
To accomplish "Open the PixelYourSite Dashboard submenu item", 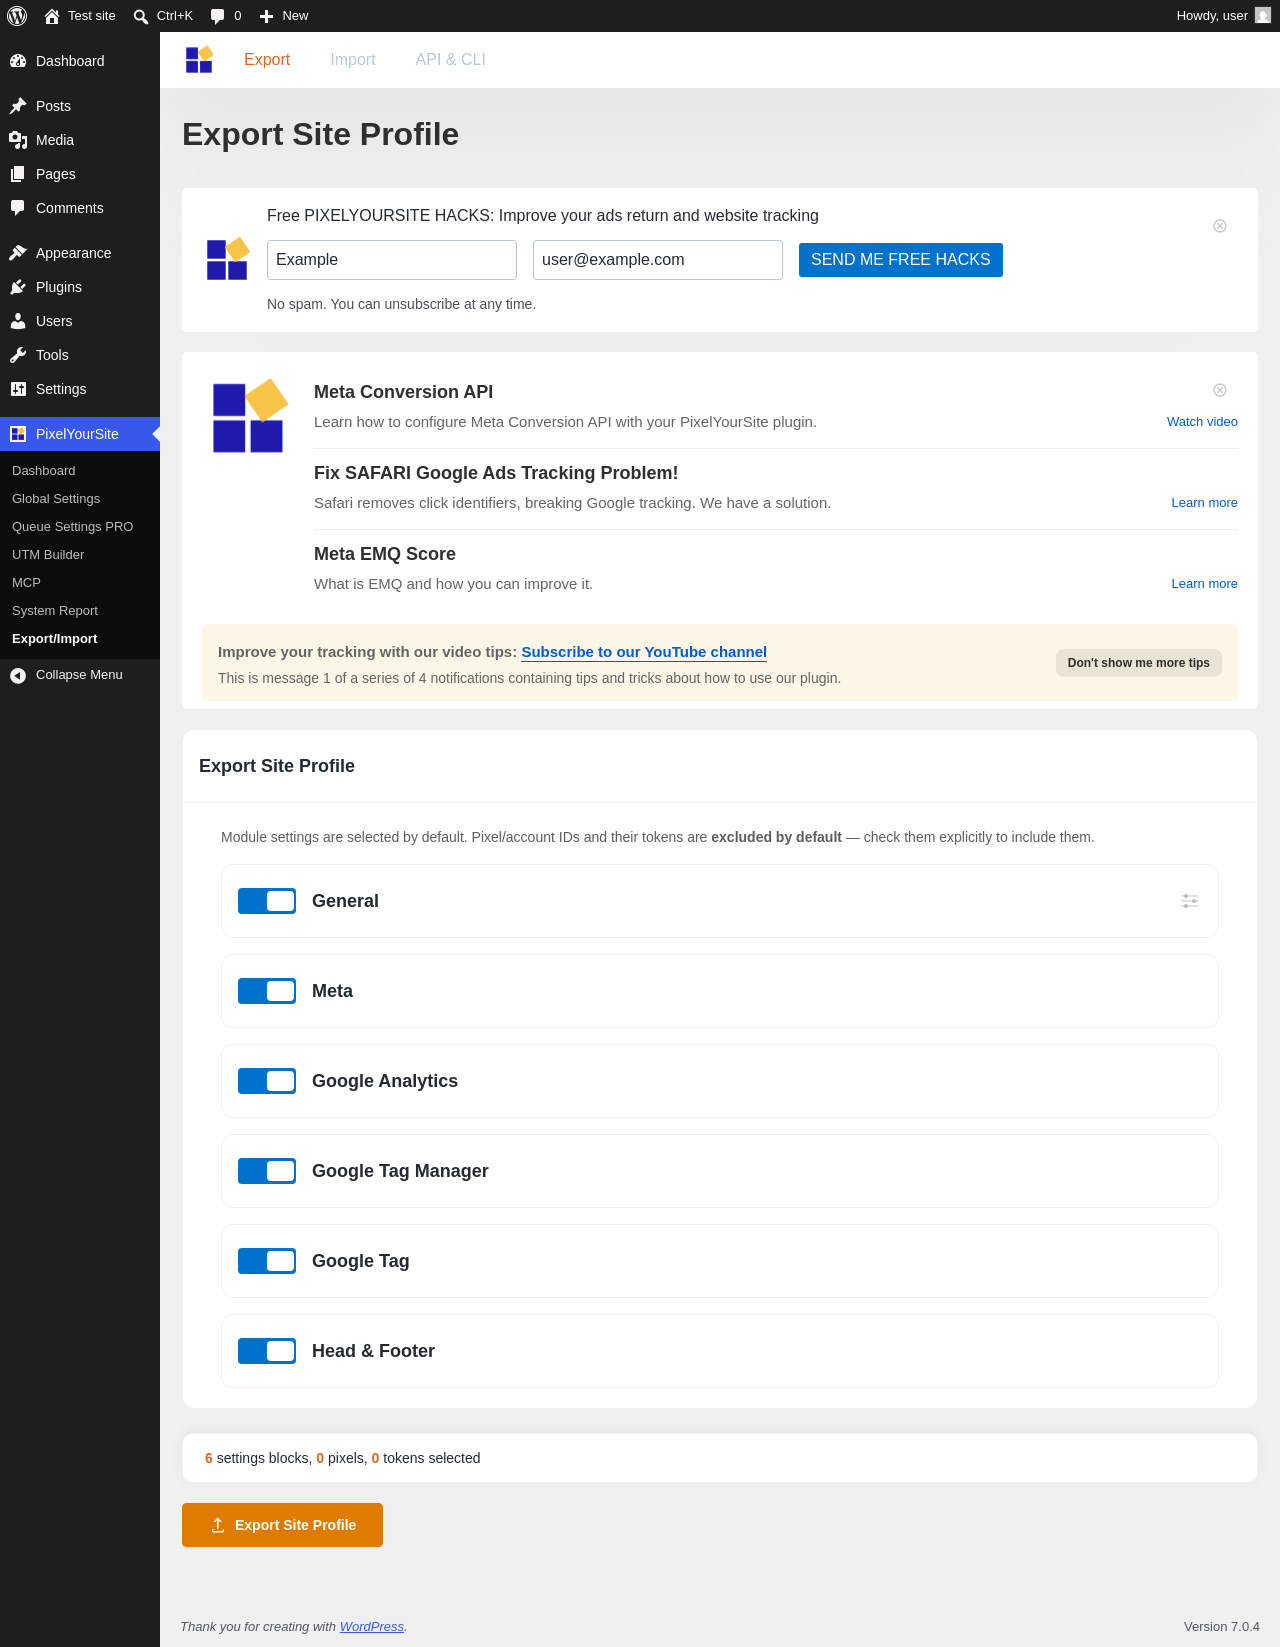I will [80, 471].
